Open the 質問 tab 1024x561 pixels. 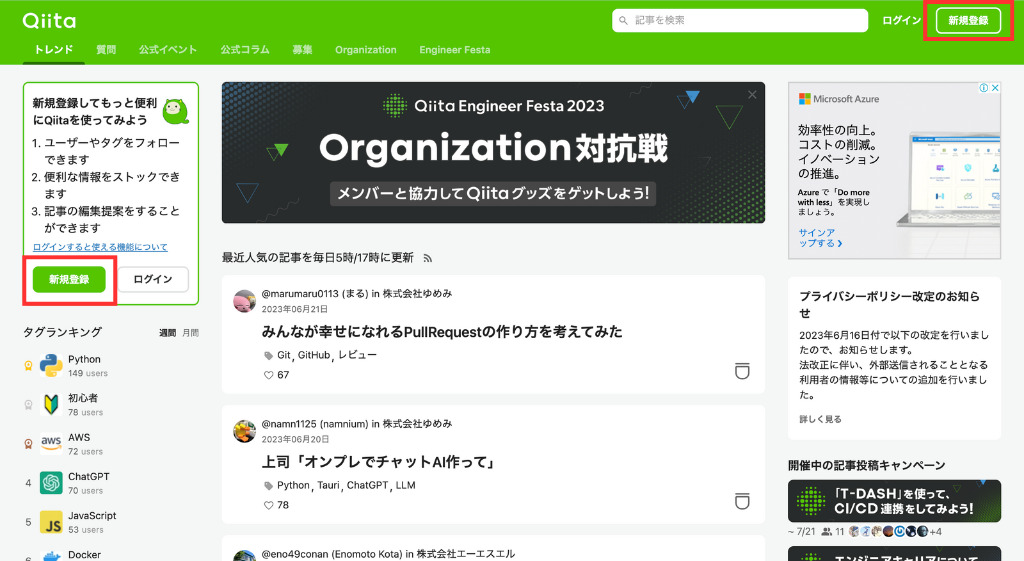point(106,50)
